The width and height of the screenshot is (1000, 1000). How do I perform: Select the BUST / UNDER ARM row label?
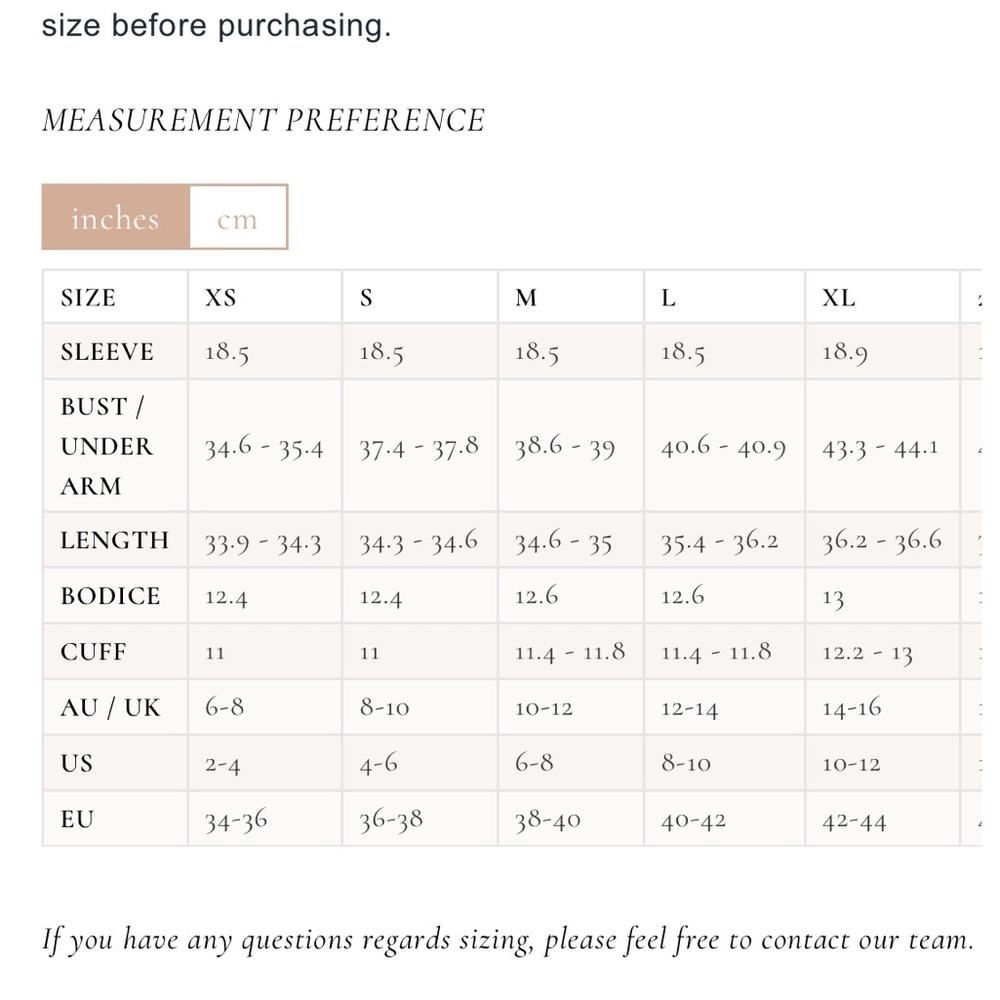(107, 446)
